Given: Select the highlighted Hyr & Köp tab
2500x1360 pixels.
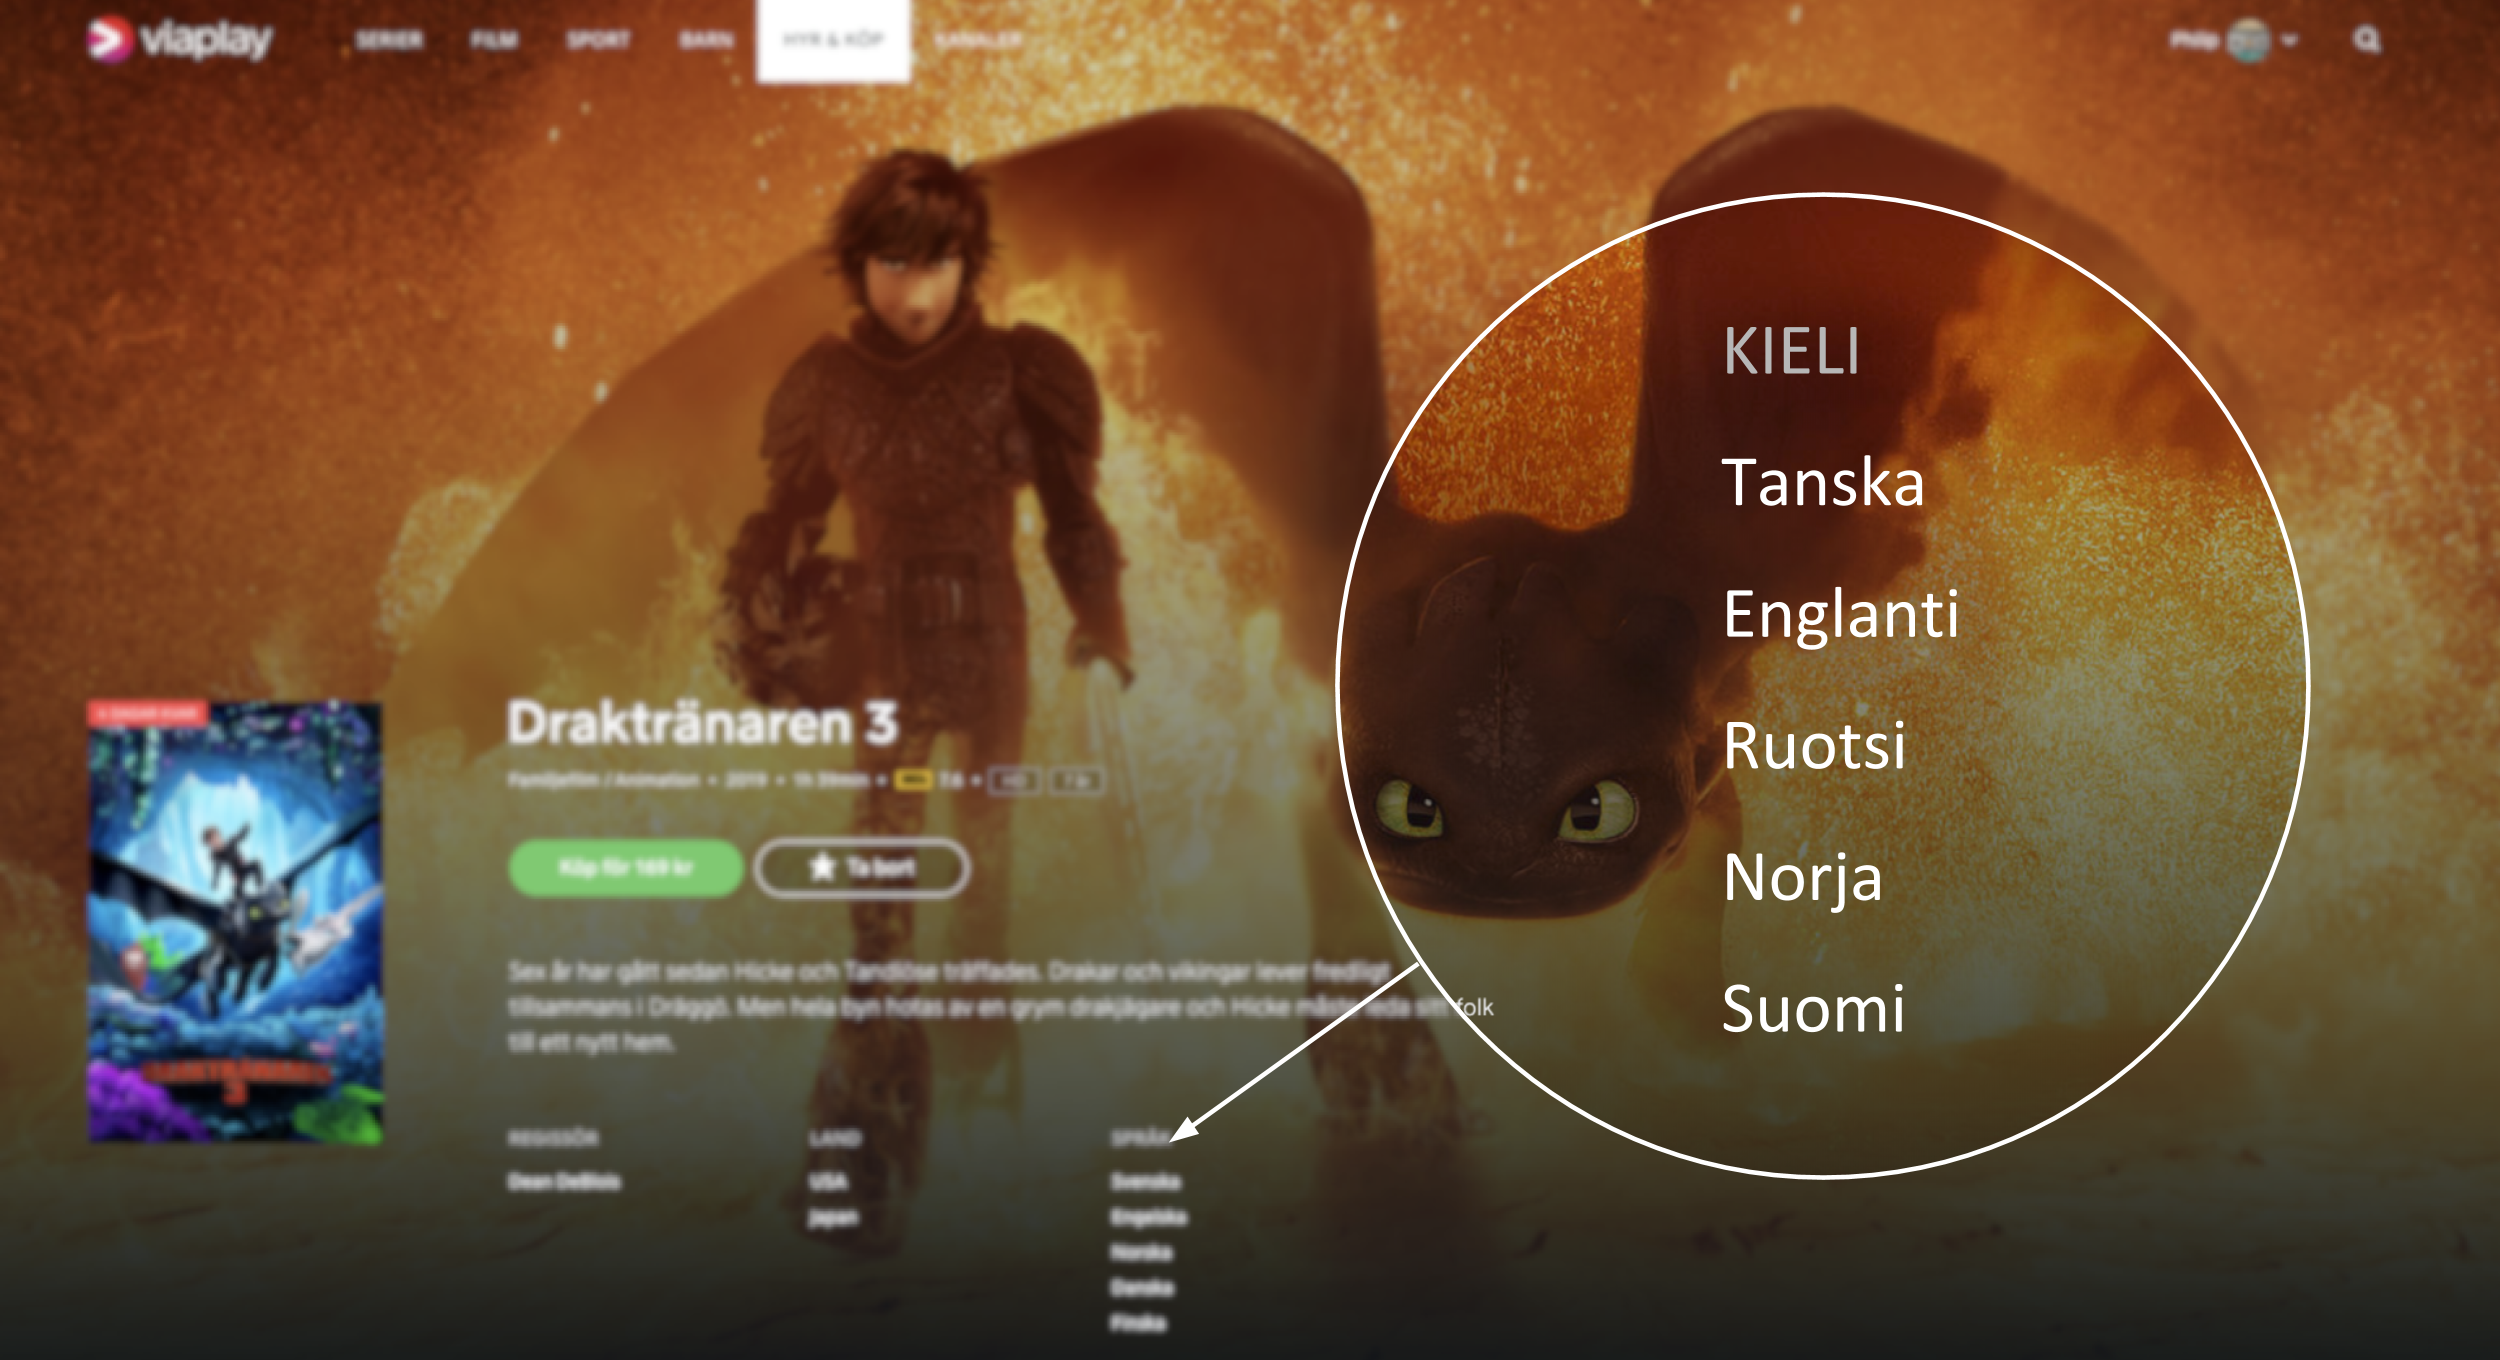Looking at the screenshot, I should 833,40.
